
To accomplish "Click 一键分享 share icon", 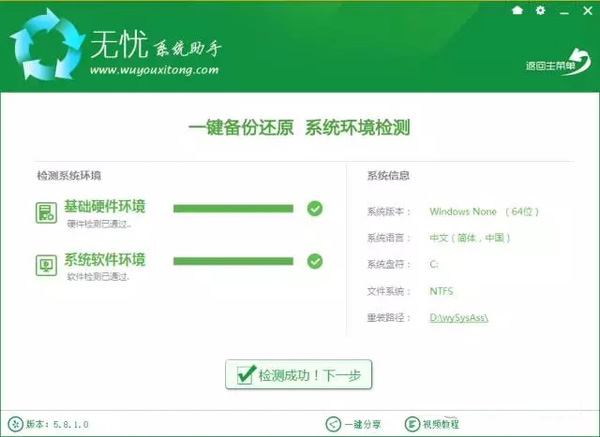I will point(333,424).
